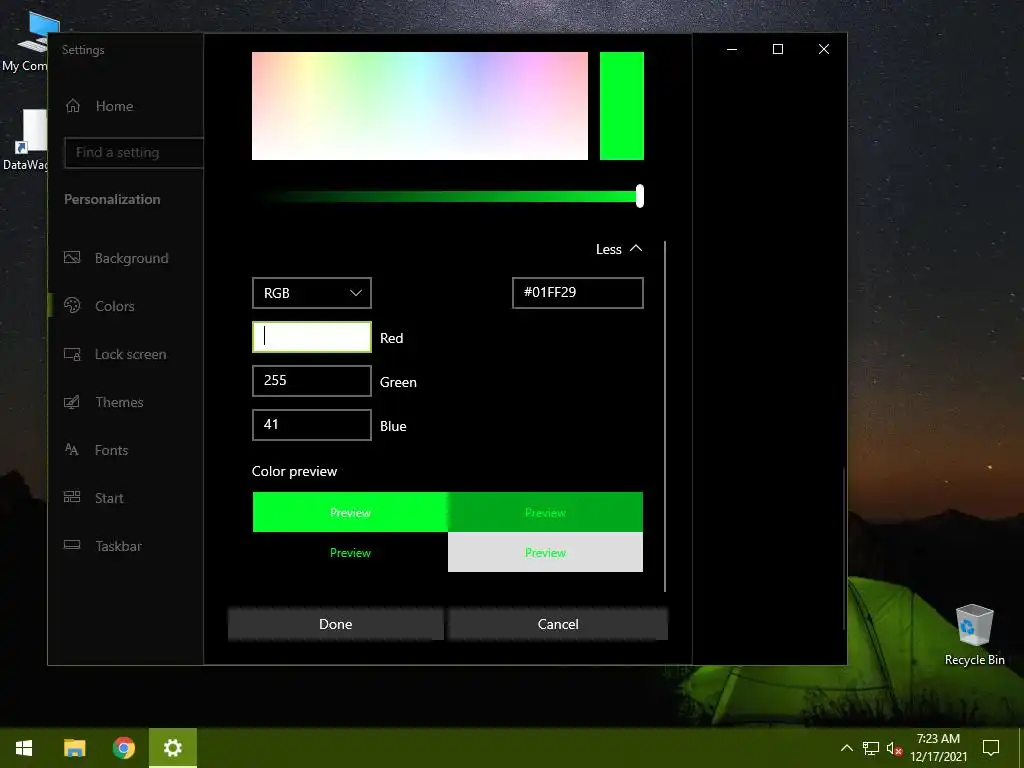The height and width of the screenshot is (768, 1024).
Task: Maximize the Settings window
Action: (778, 49)
